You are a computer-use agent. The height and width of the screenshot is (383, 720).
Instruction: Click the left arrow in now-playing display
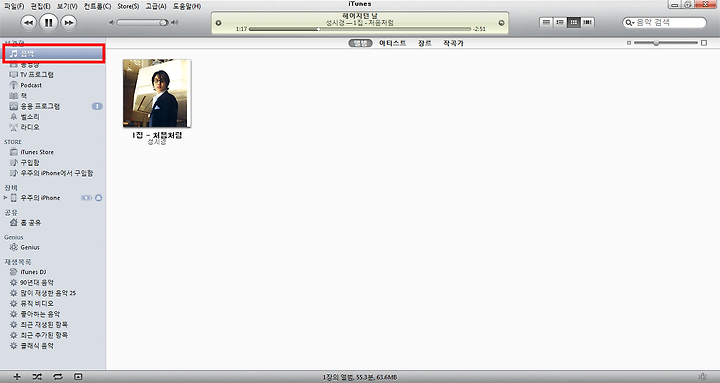click(219, 23)
